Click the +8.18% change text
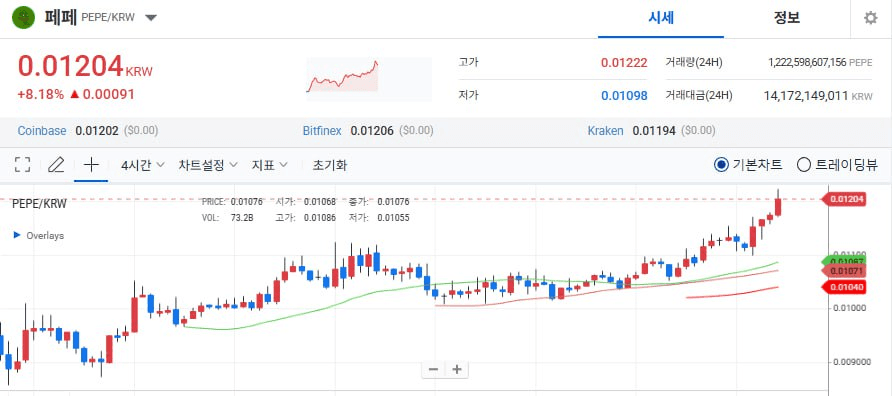The height and width of the screenshot is (396, 892). click(40, 94)
